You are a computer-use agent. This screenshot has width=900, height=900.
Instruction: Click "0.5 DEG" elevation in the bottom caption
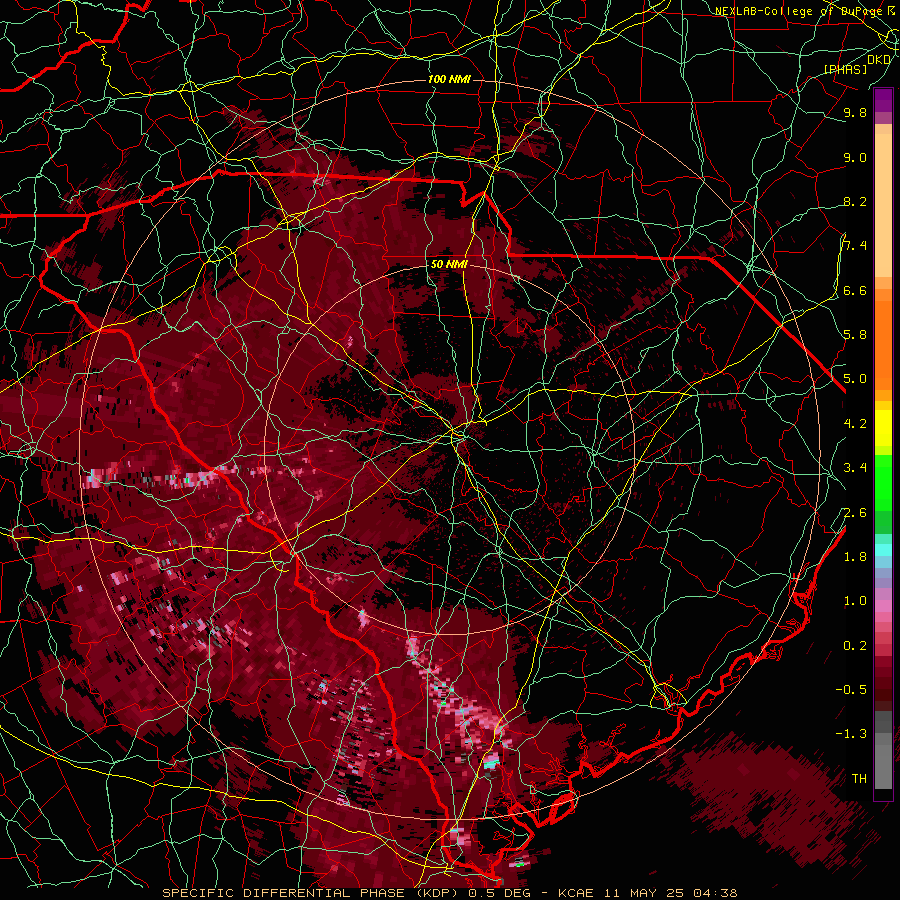(x=499, y=893)
